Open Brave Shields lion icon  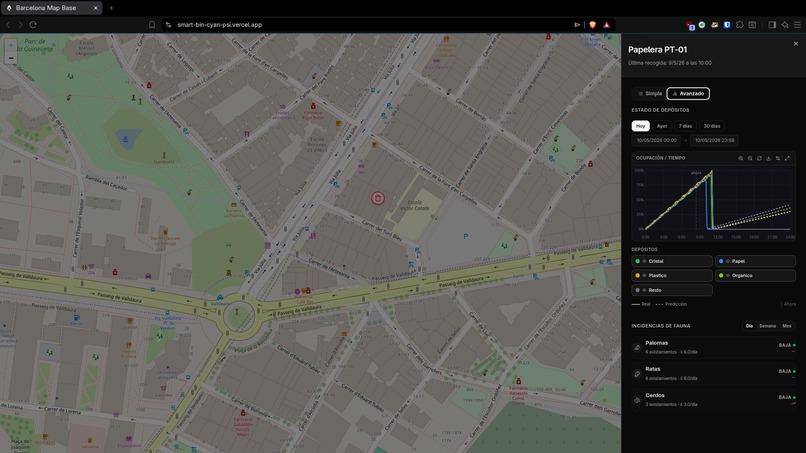tap(593, 25)
